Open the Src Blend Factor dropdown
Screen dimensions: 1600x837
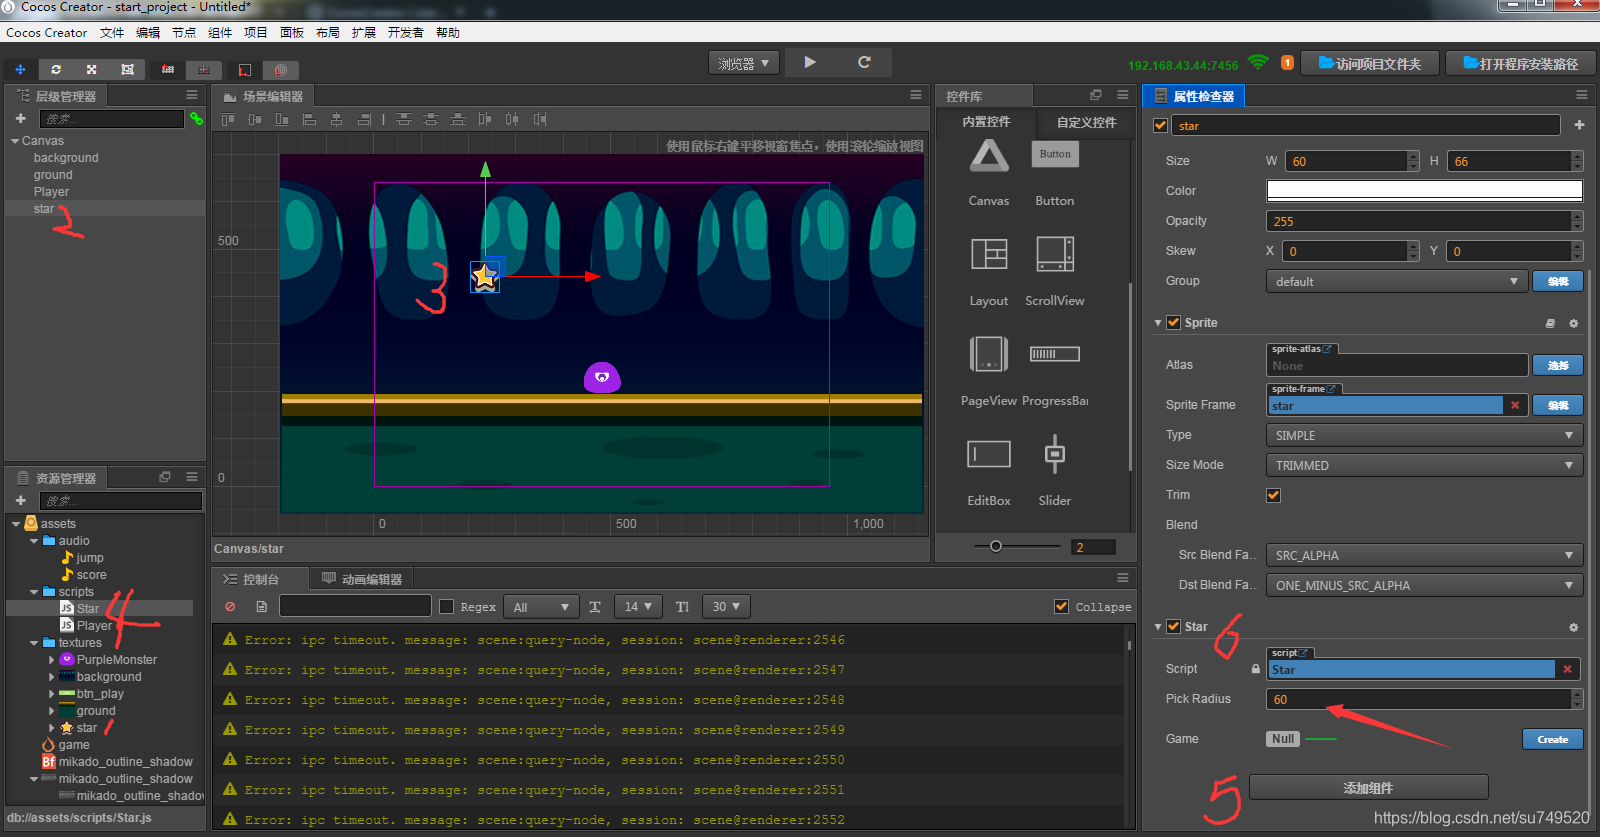[x=1425, y=556]
